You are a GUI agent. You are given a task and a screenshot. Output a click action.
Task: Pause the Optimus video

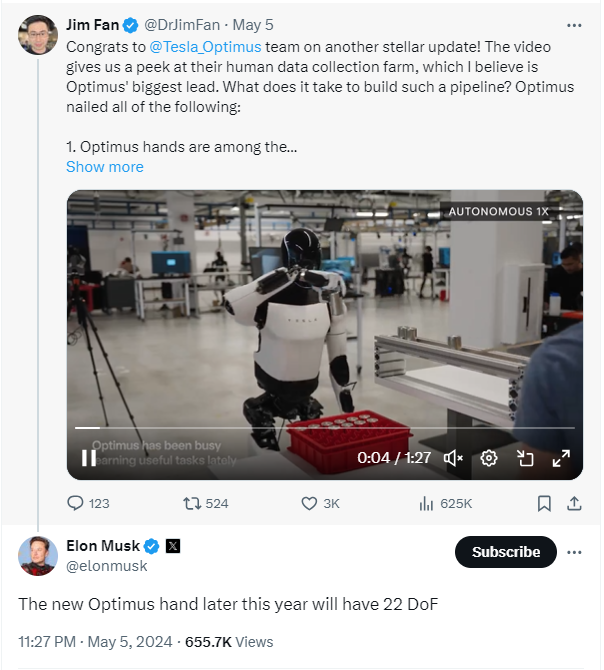pyautogui.click(x=89, y=458)
